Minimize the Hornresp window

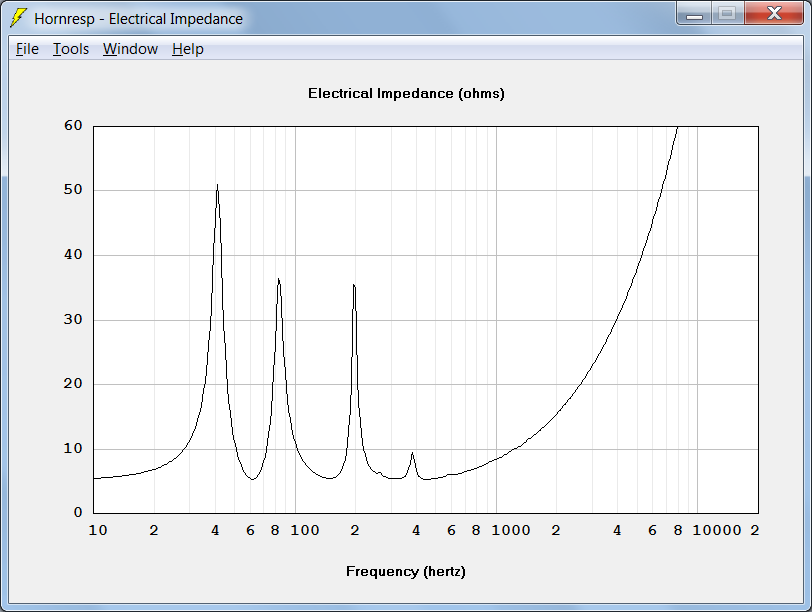(x=694, y=13)
